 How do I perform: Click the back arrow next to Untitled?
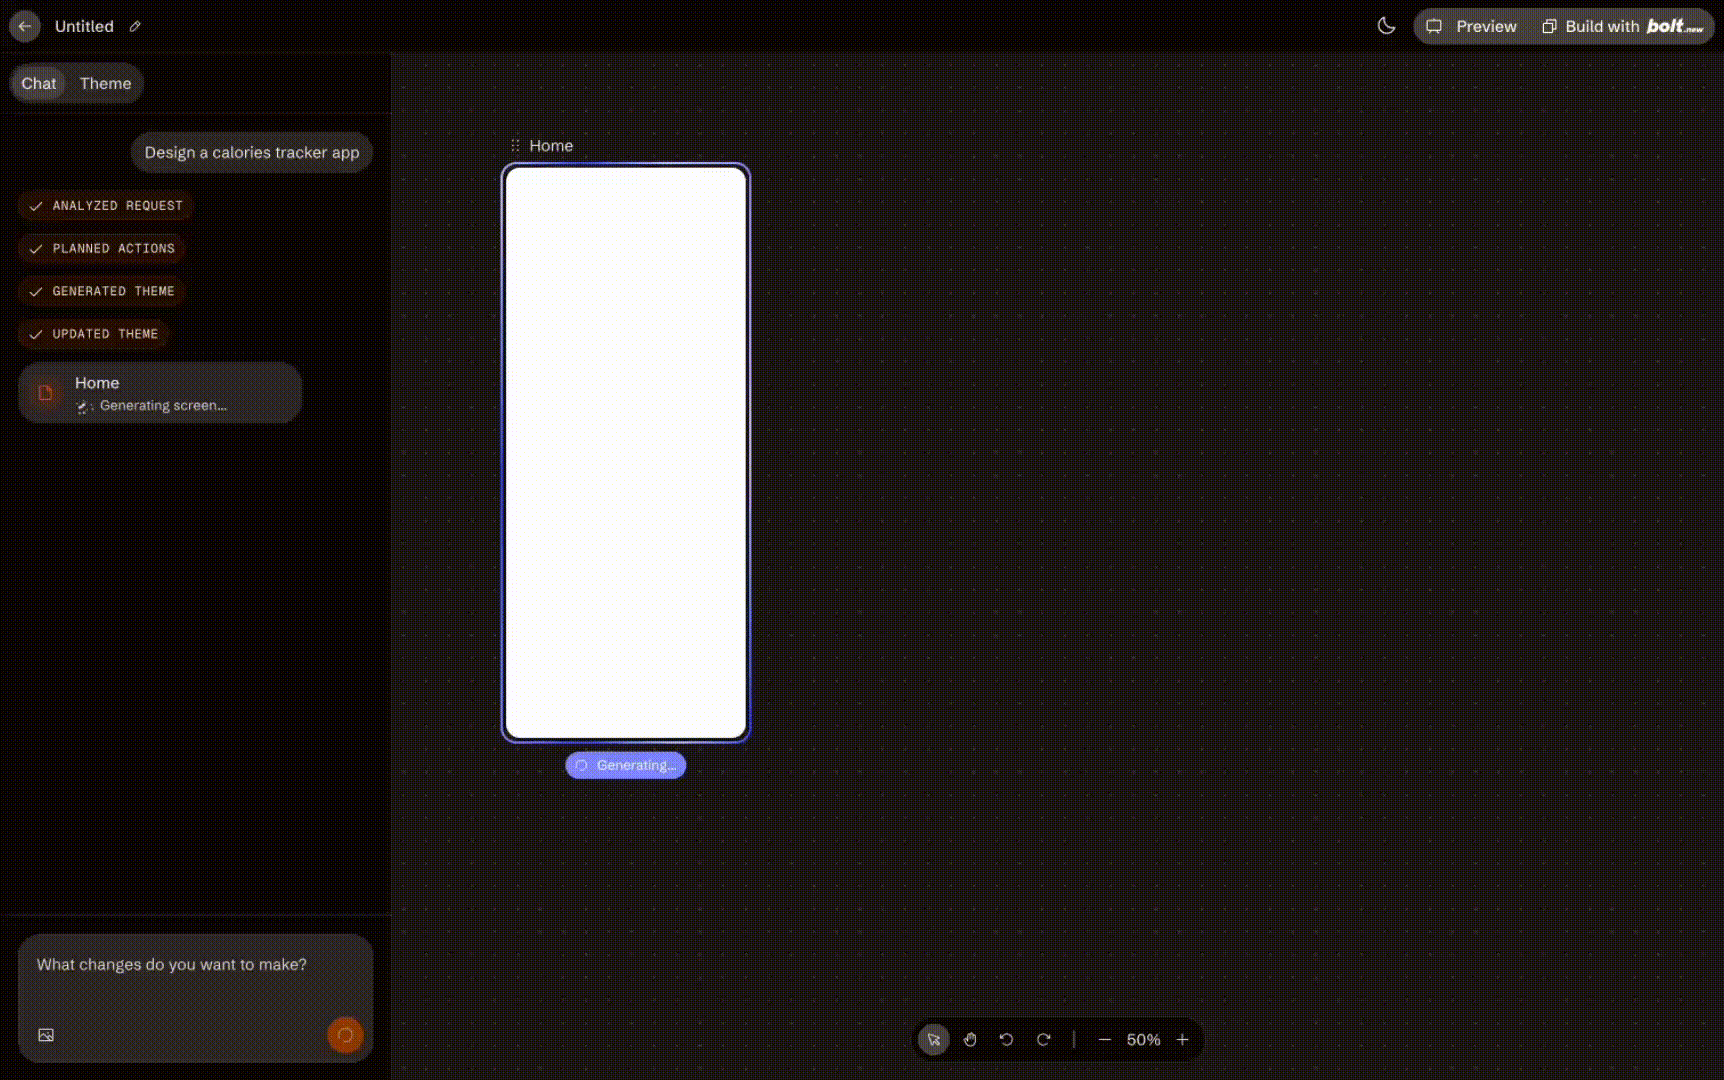pos(24,26)
